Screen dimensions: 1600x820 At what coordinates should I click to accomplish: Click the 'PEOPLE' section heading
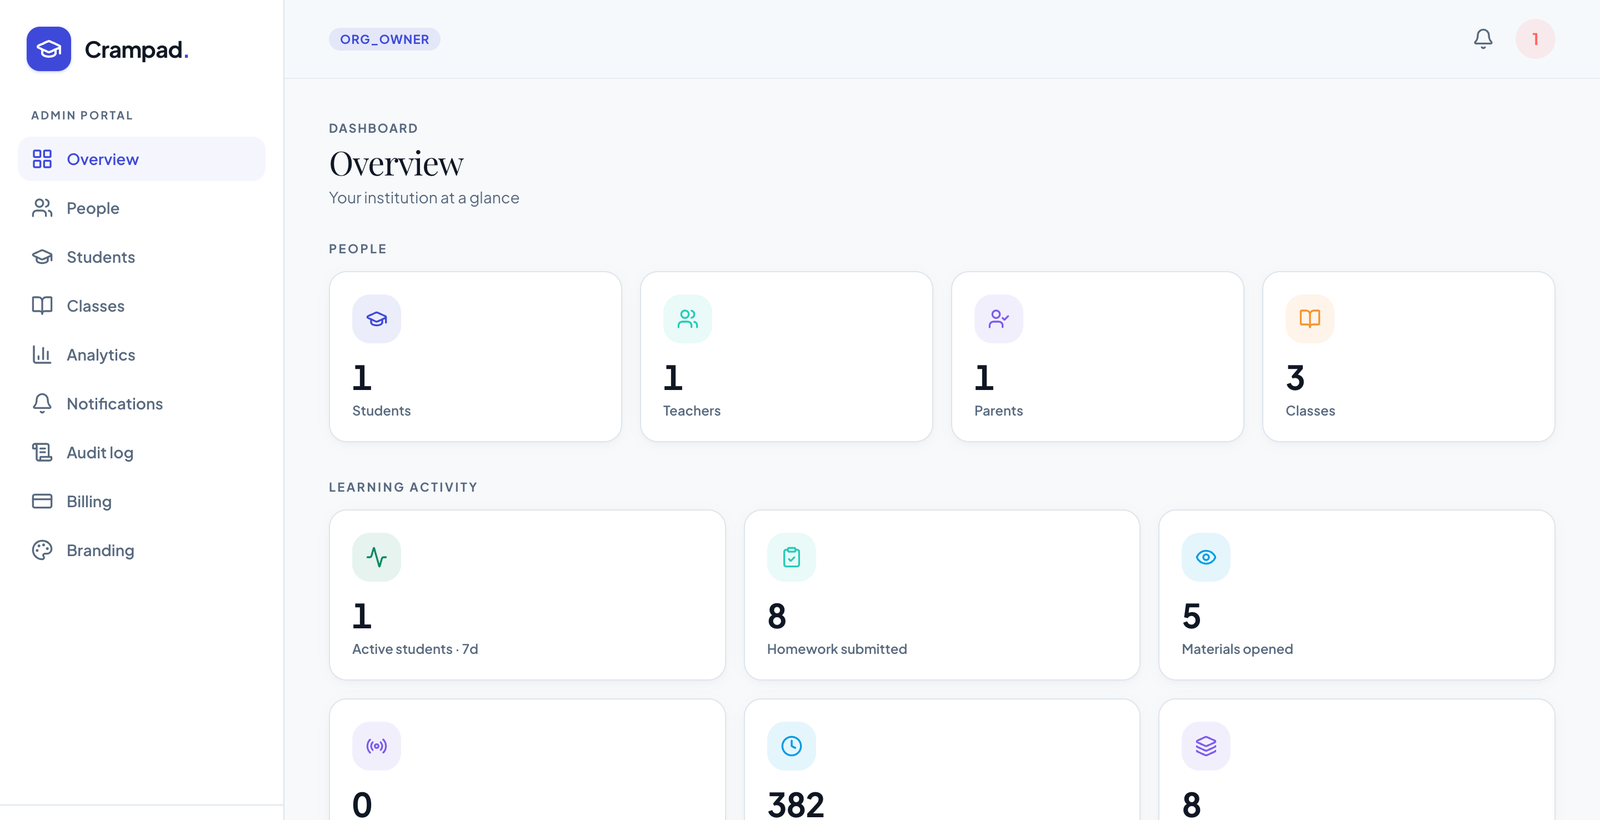tap(358, 249)
